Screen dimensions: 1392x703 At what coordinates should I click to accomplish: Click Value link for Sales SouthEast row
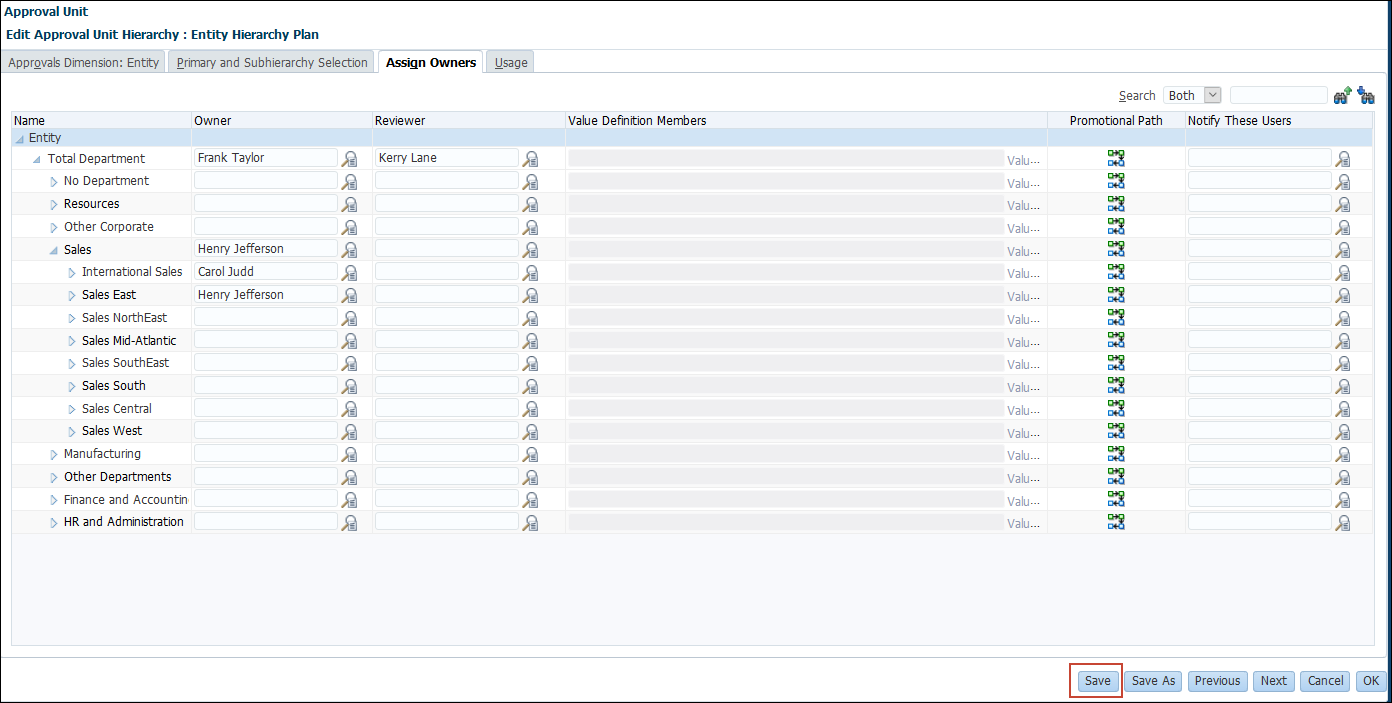(x=1024, y=365)
